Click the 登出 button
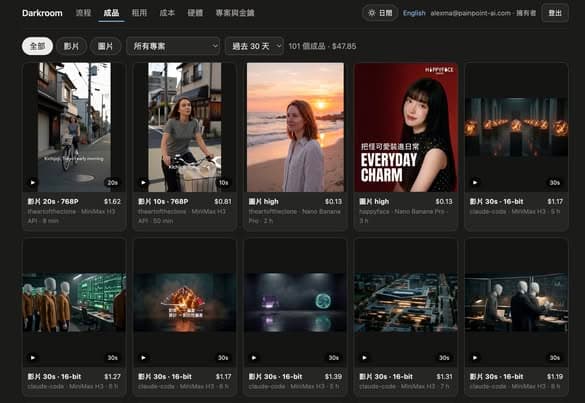 pos(555,13)
